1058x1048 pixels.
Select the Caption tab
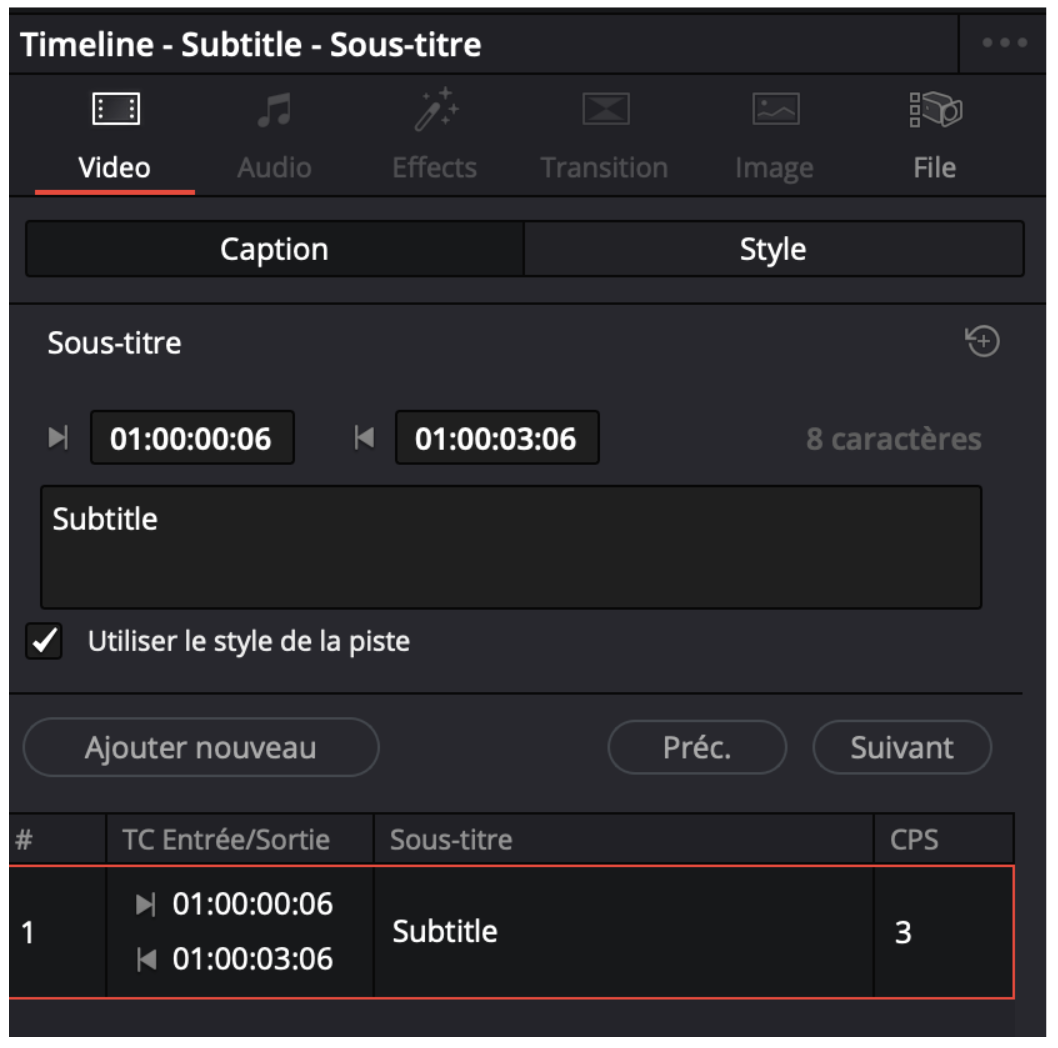(277, 247)
